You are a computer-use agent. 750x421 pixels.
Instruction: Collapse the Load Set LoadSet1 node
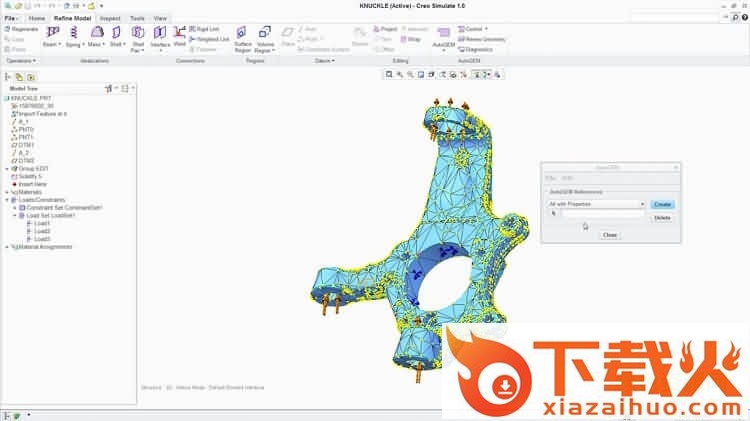coord(15,215)
